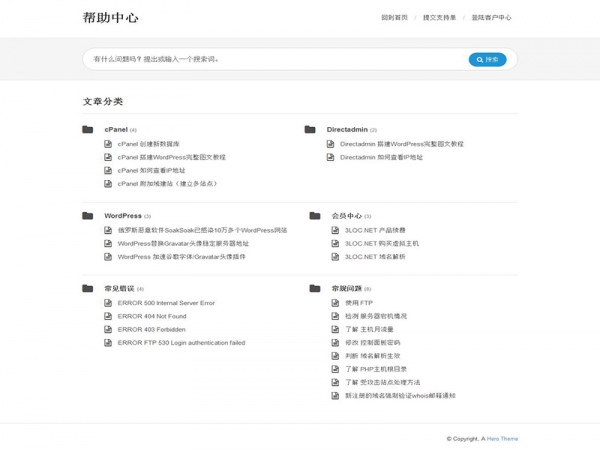Click document icon beside WordPress替换Gravatar article
This screenshot has width=600, height=450.
[x=108, y=243]
